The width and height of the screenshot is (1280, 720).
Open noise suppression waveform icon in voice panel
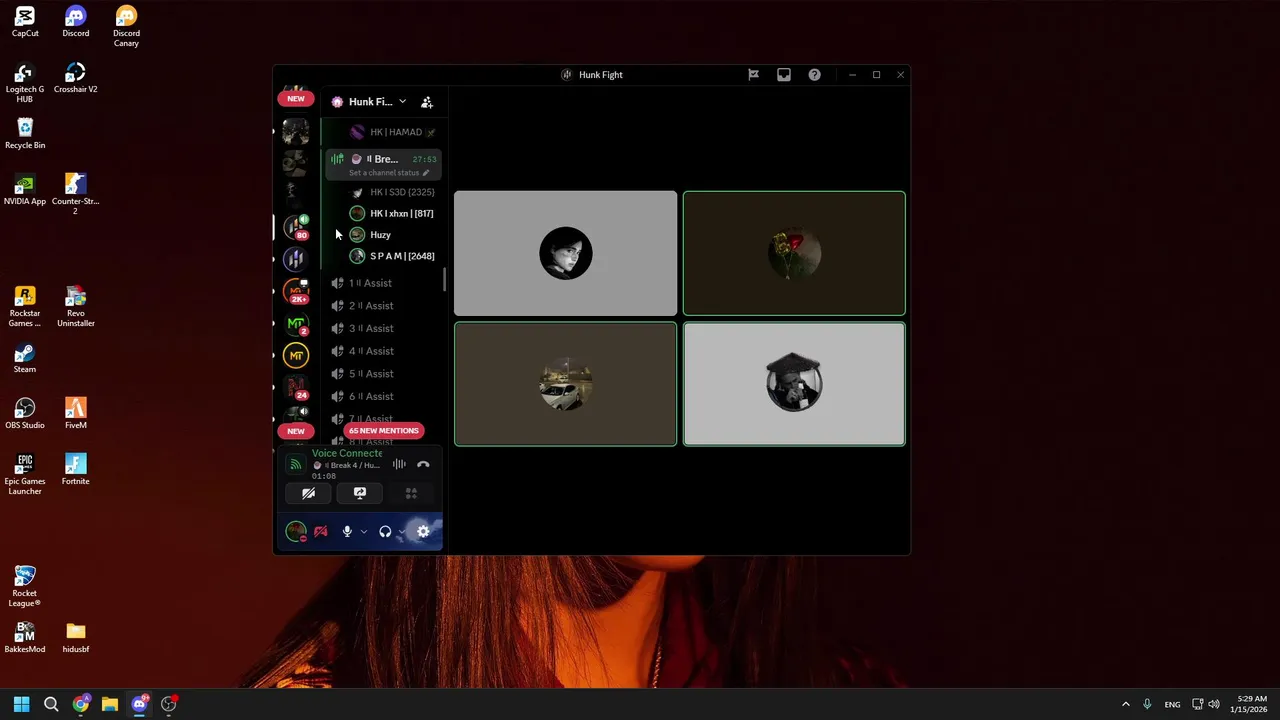(399, 464)
